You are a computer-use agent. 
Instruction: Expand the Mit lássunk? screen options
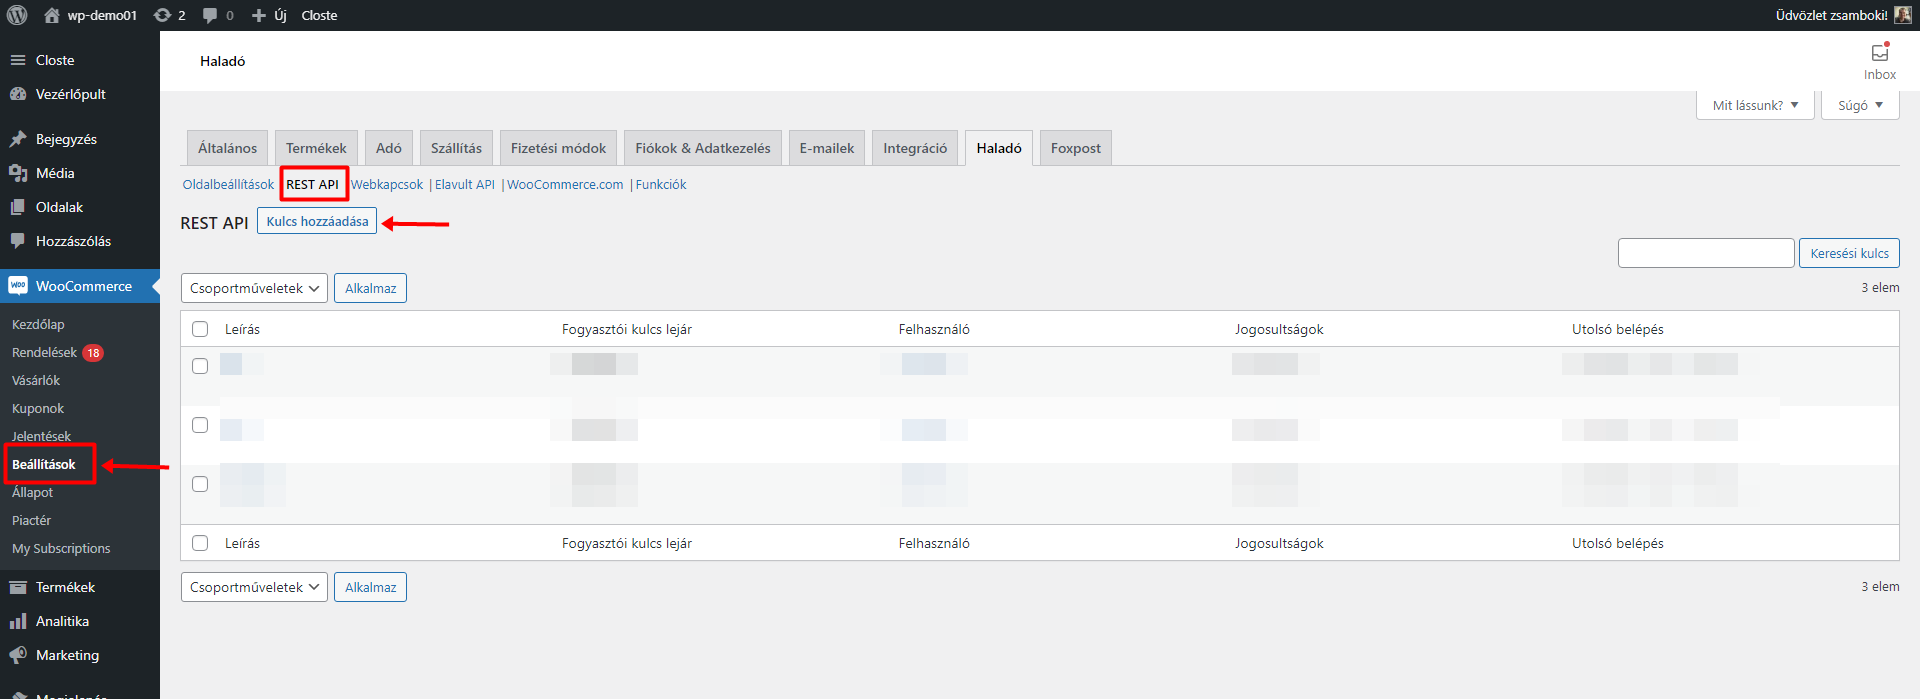click(1755, 105)
